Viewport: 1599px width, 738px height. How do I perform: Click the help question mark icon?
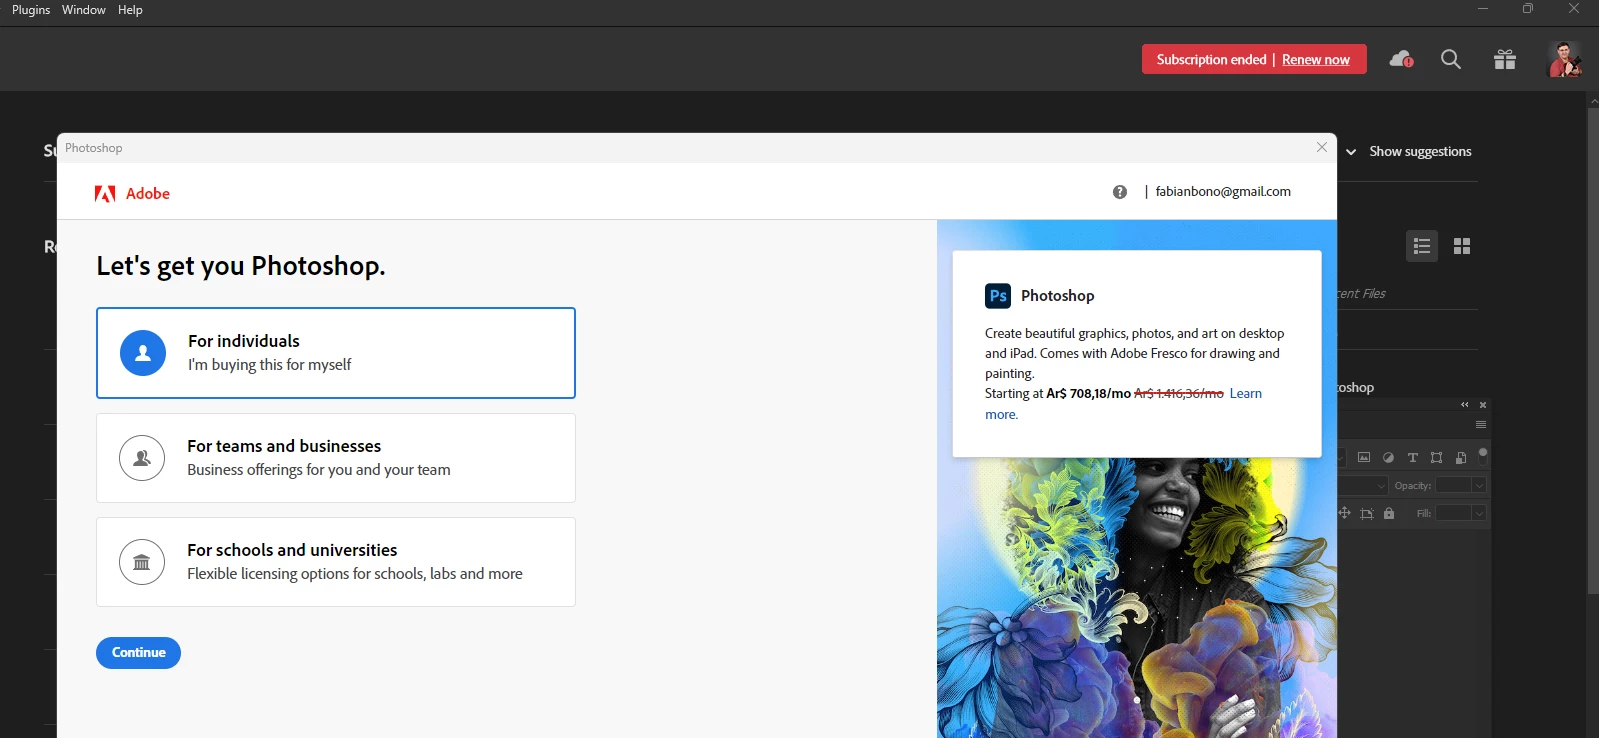(x=1120, y=192)
